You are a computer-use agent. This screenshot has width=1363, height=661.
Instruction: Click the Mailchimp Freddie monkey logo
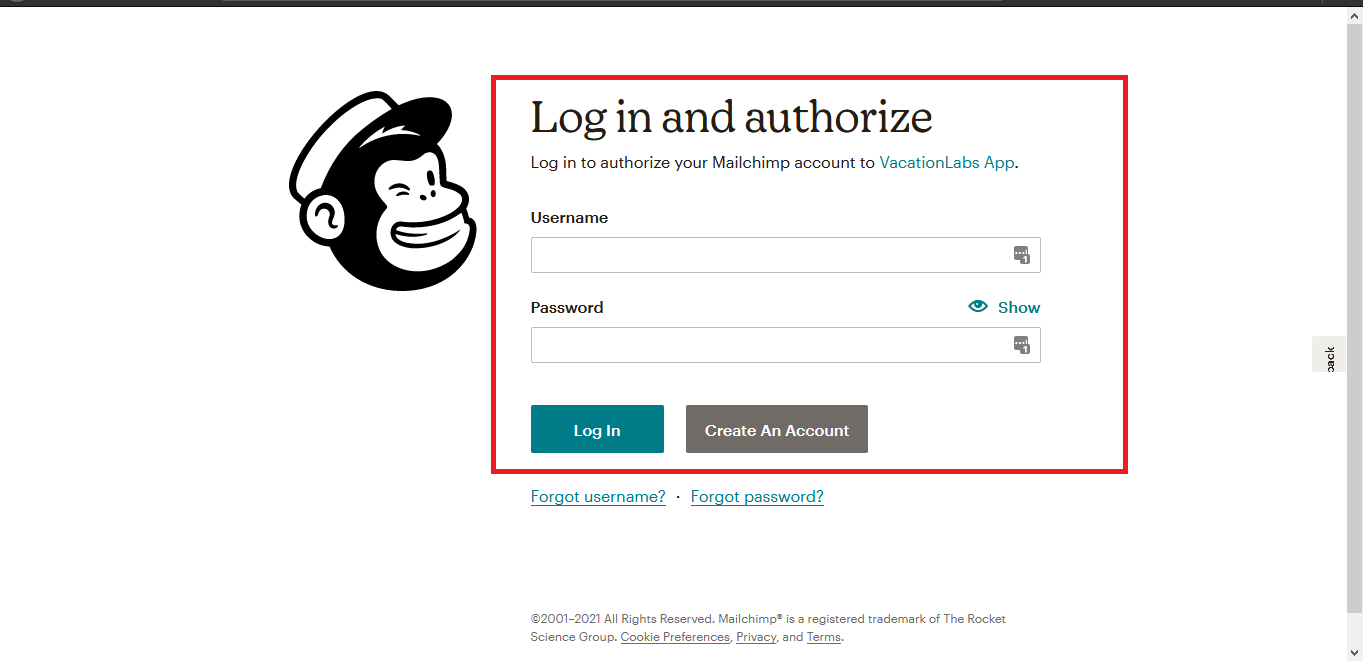[383, 191]
